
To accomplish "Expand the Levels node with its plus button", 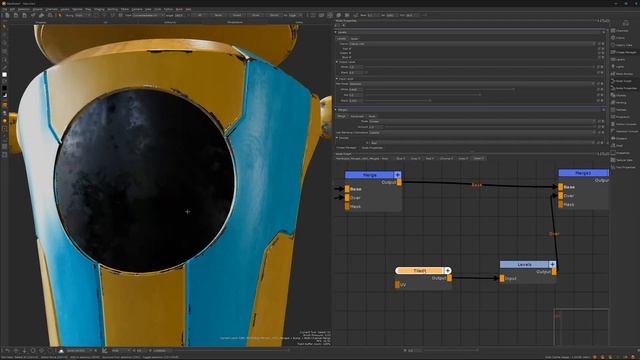I will click(x=552, y=264).
